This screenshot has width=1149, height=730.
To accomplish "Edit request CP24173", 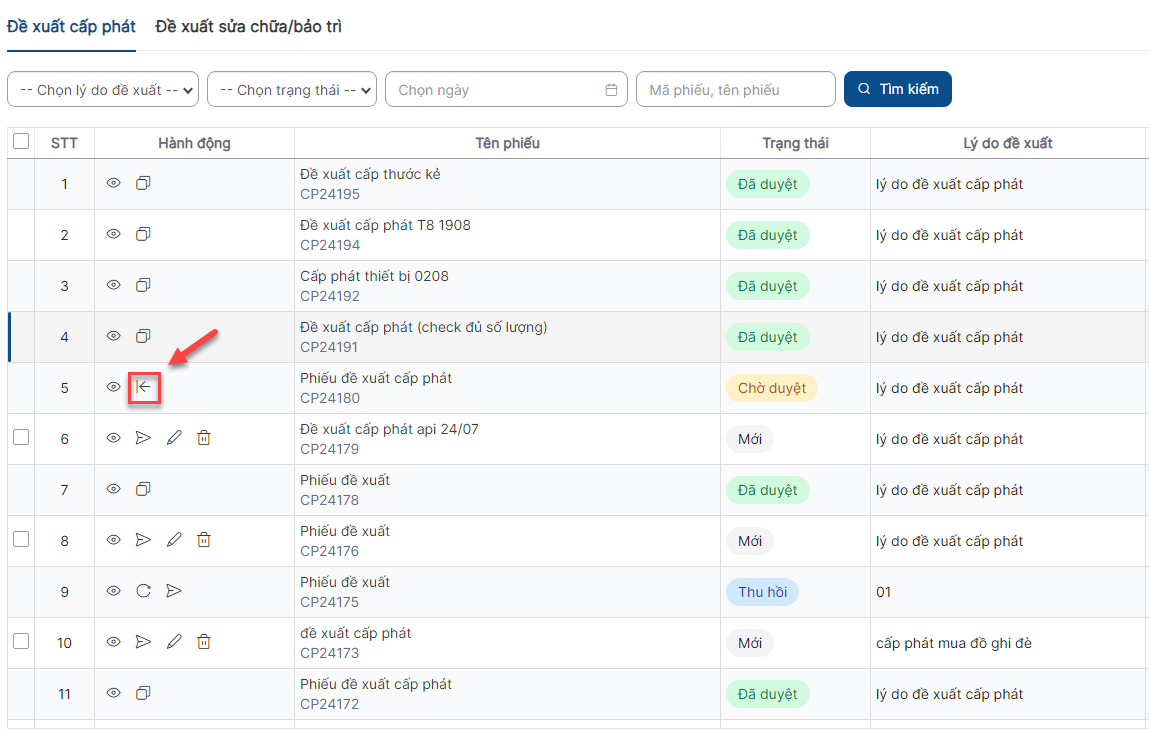I will pyautogui.click(x=174, y=641).
